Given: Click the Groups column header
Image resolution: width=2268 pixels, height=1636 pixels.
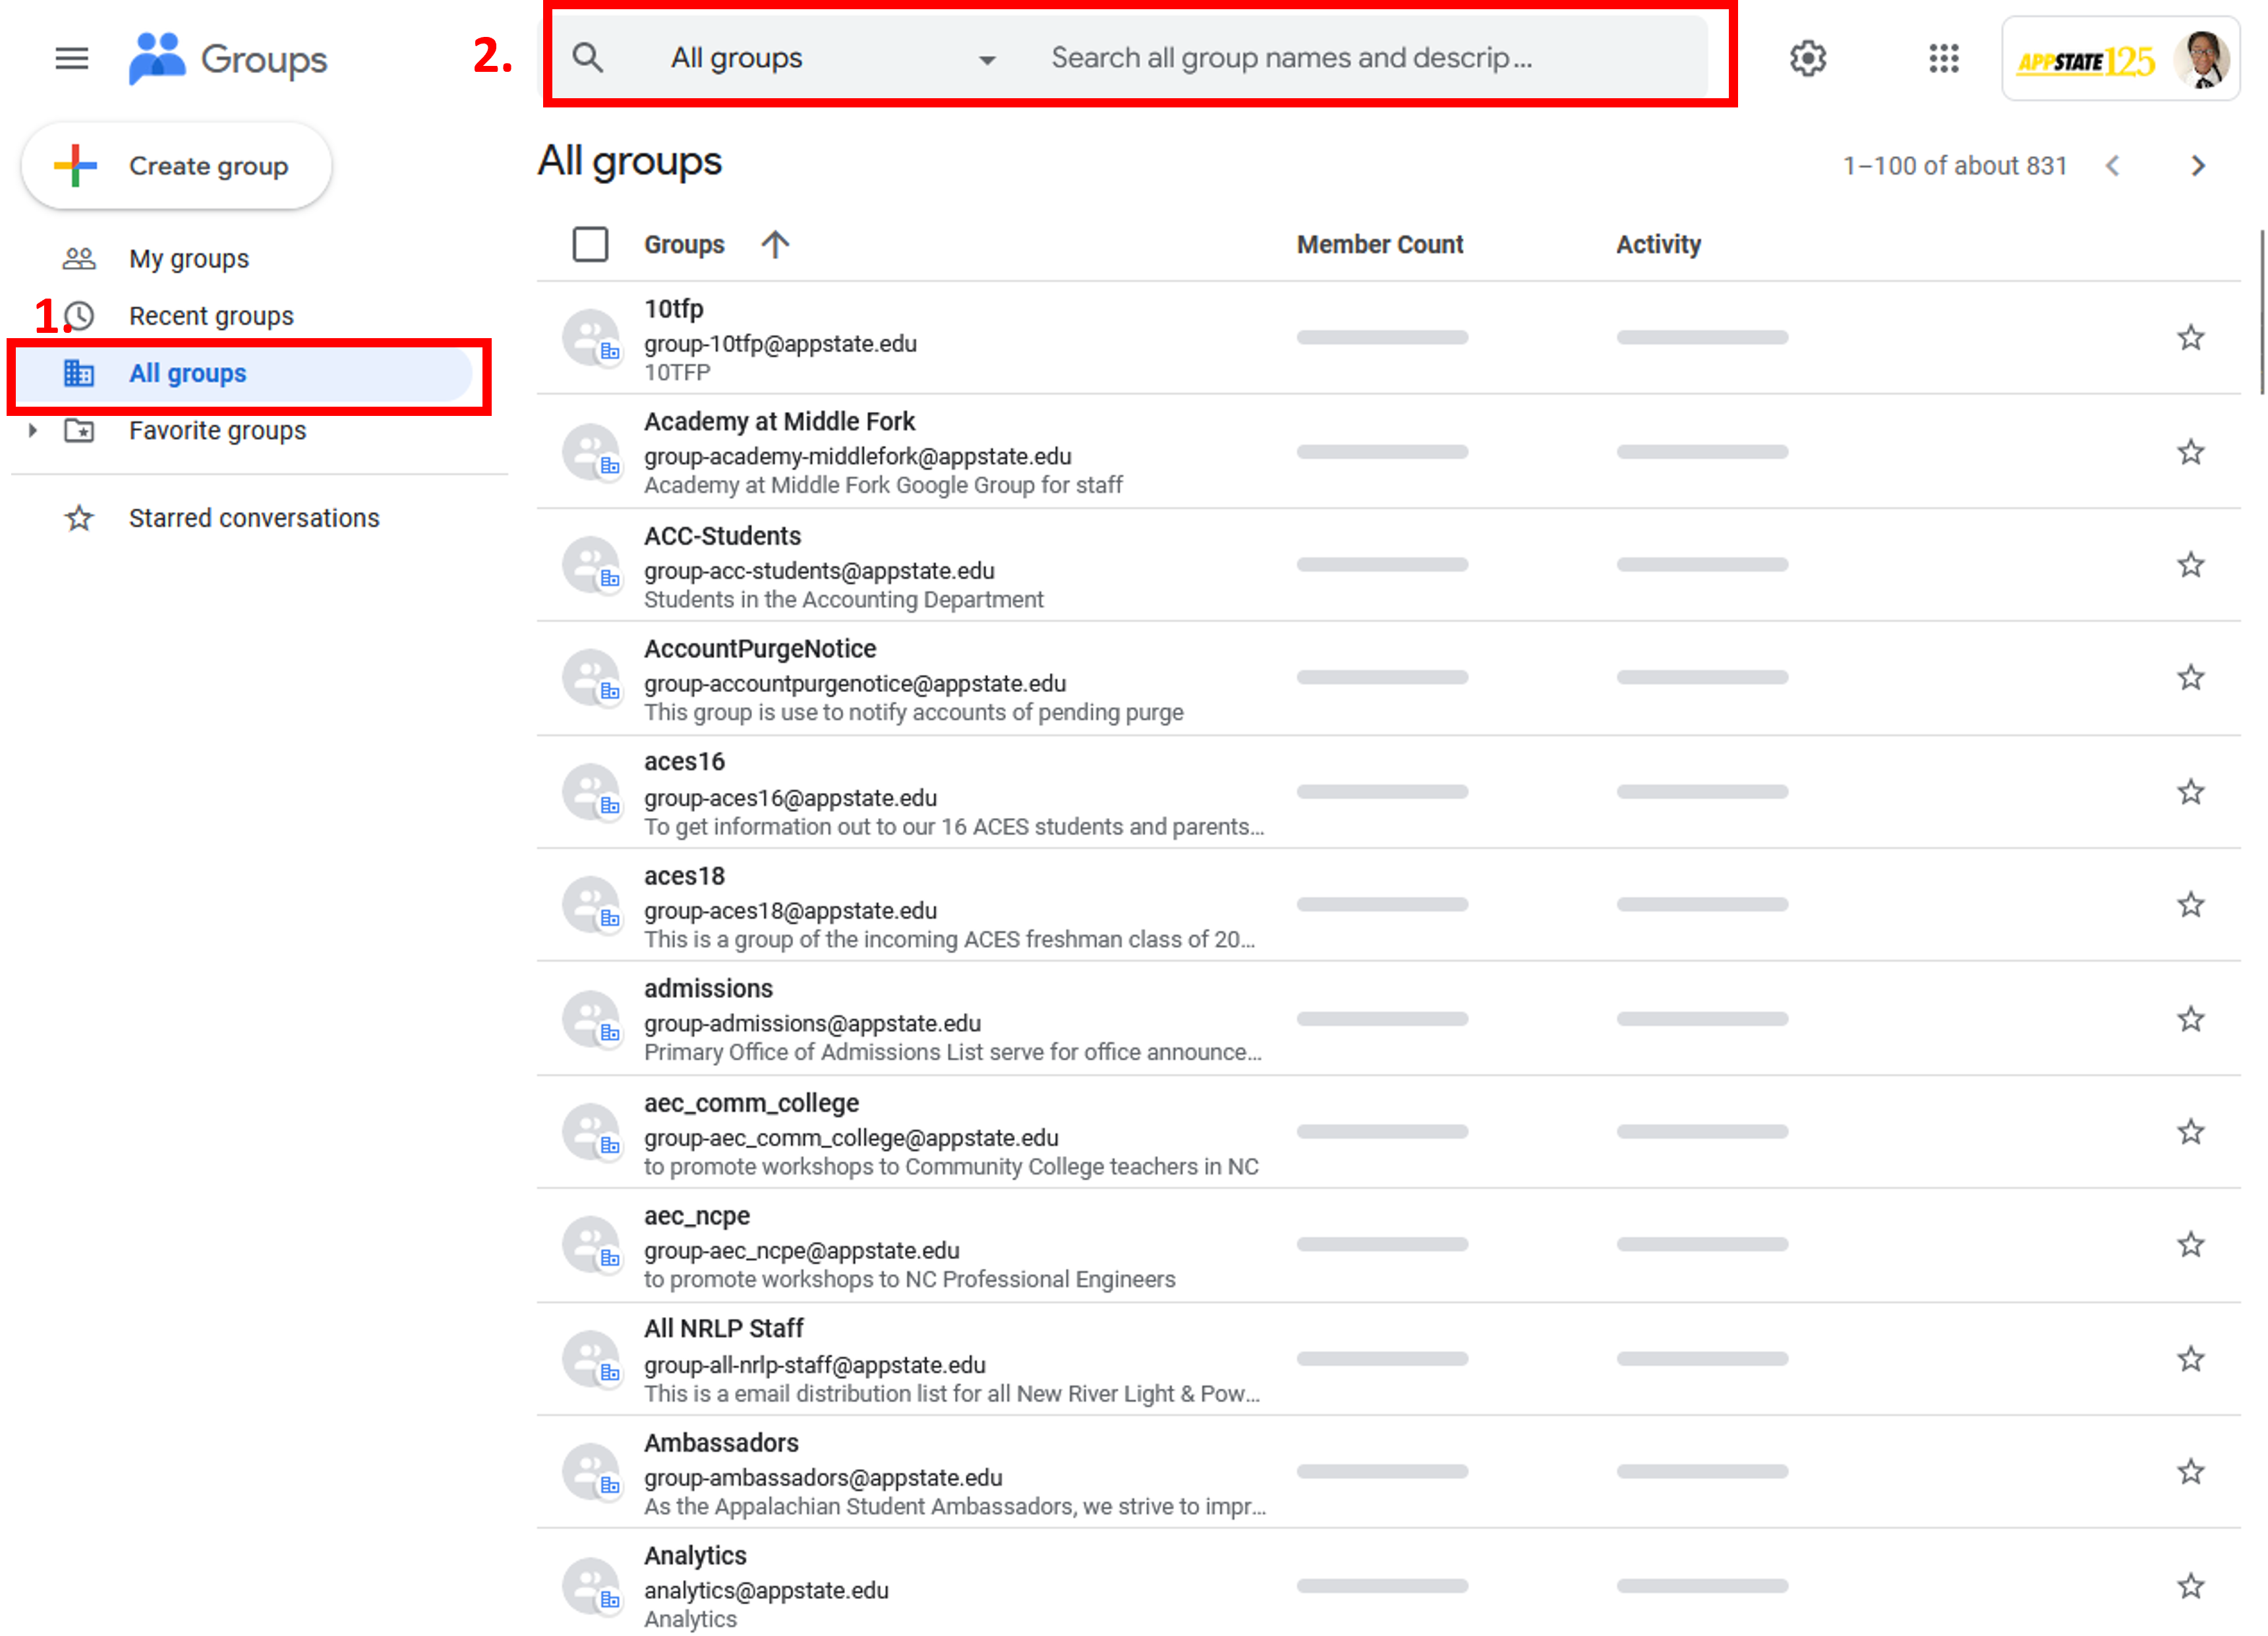Looking at the screenshot, I should [x=684, y=244].
